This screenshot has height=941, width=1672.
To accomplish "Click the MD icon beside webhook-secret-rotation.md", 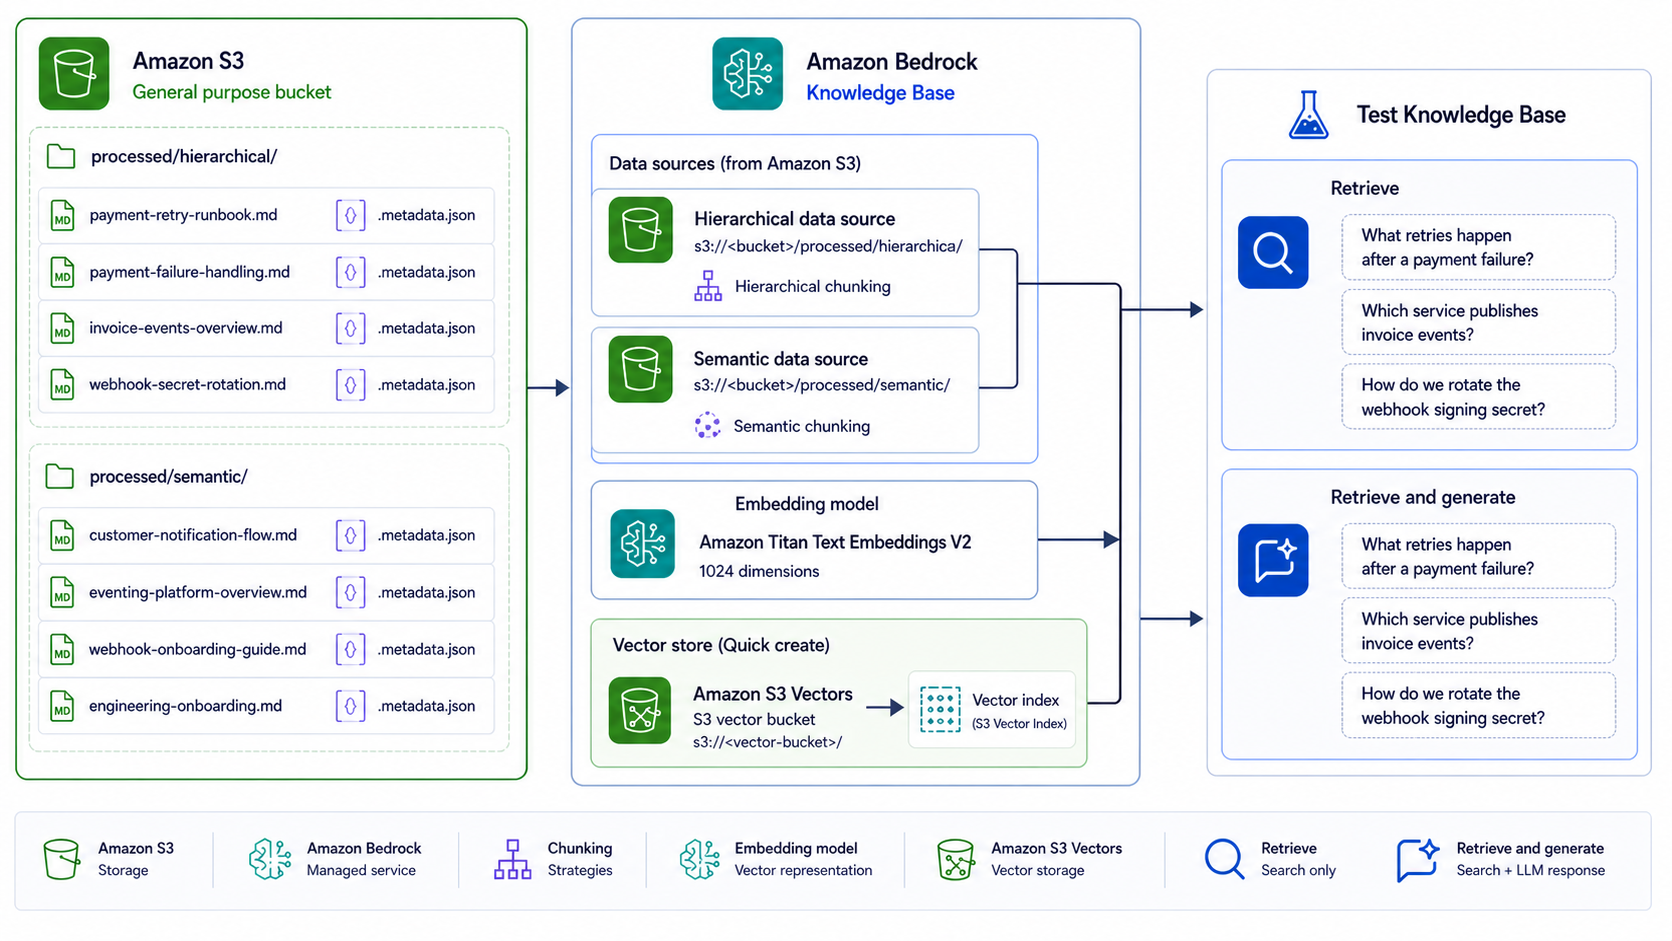I will click(x=62, y=385).
